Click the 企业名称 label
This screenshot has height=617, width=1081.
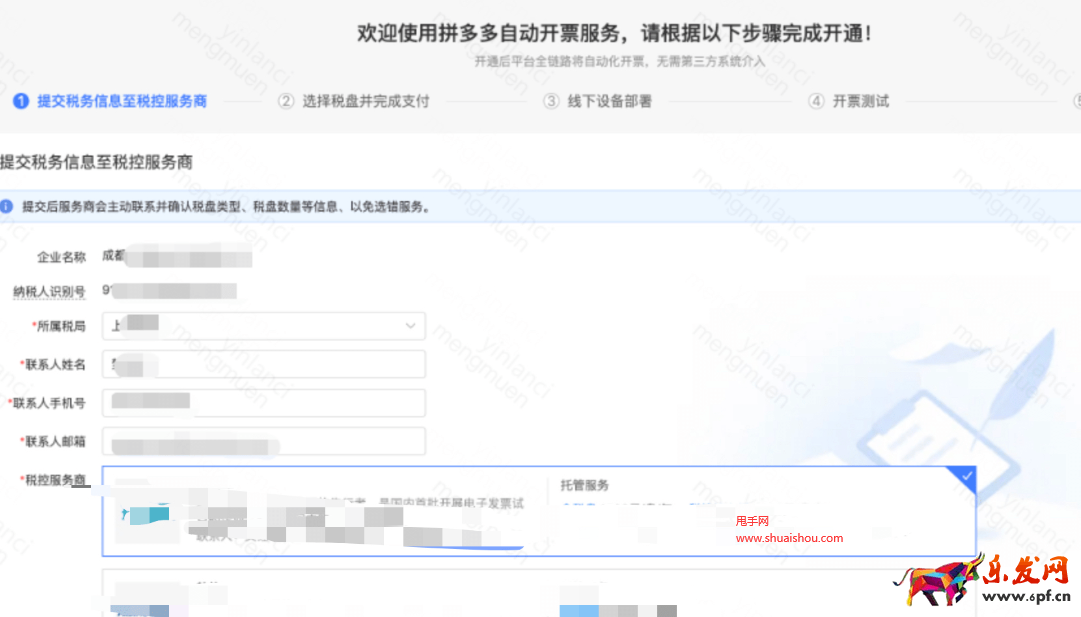[x=61, y=257]
